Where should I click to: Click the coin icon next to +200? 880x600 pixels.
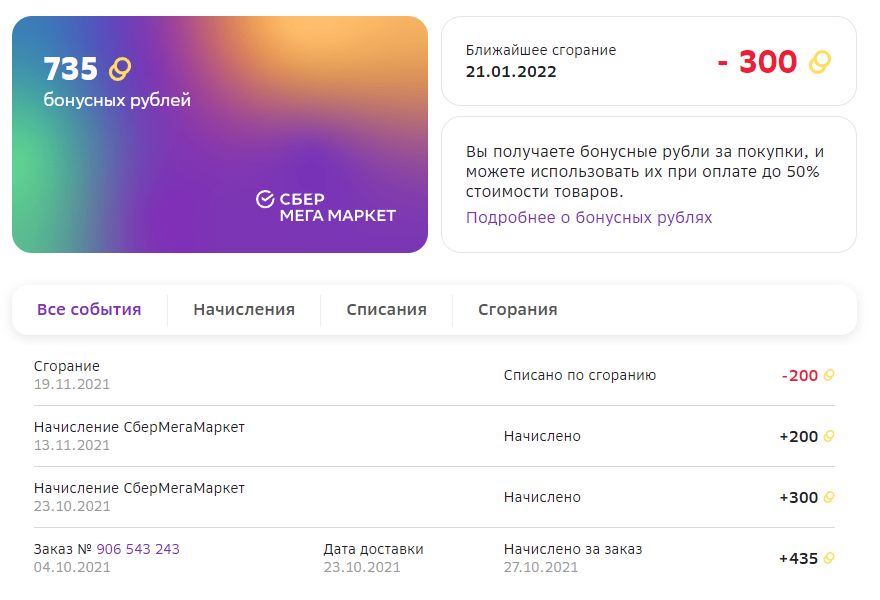(x=828, y=437)
